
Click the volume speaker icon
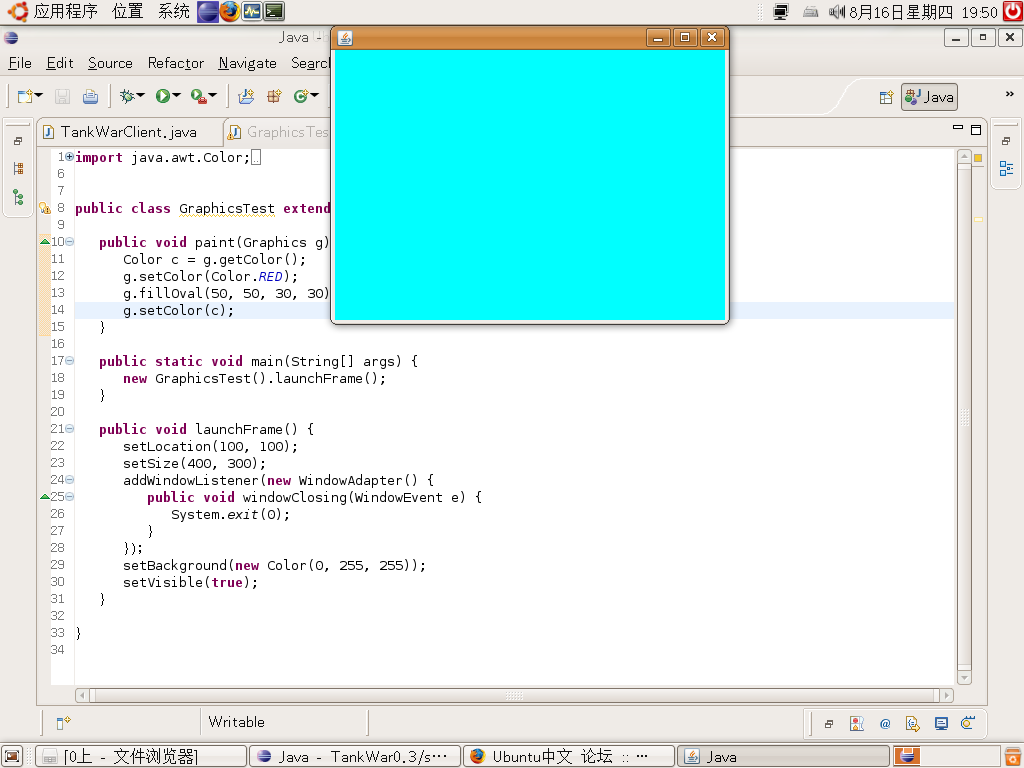(x=837, y=12)
